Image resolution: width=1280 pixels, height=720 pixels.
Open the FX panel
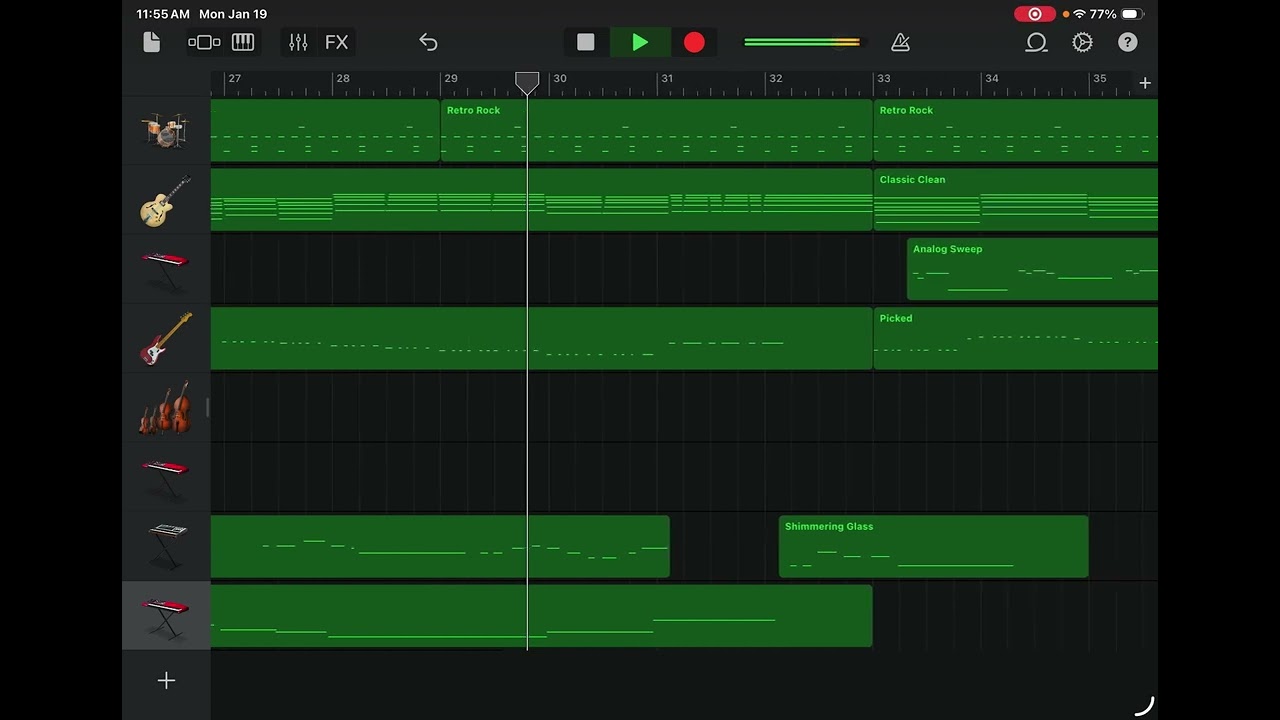[x=337, y=42]
